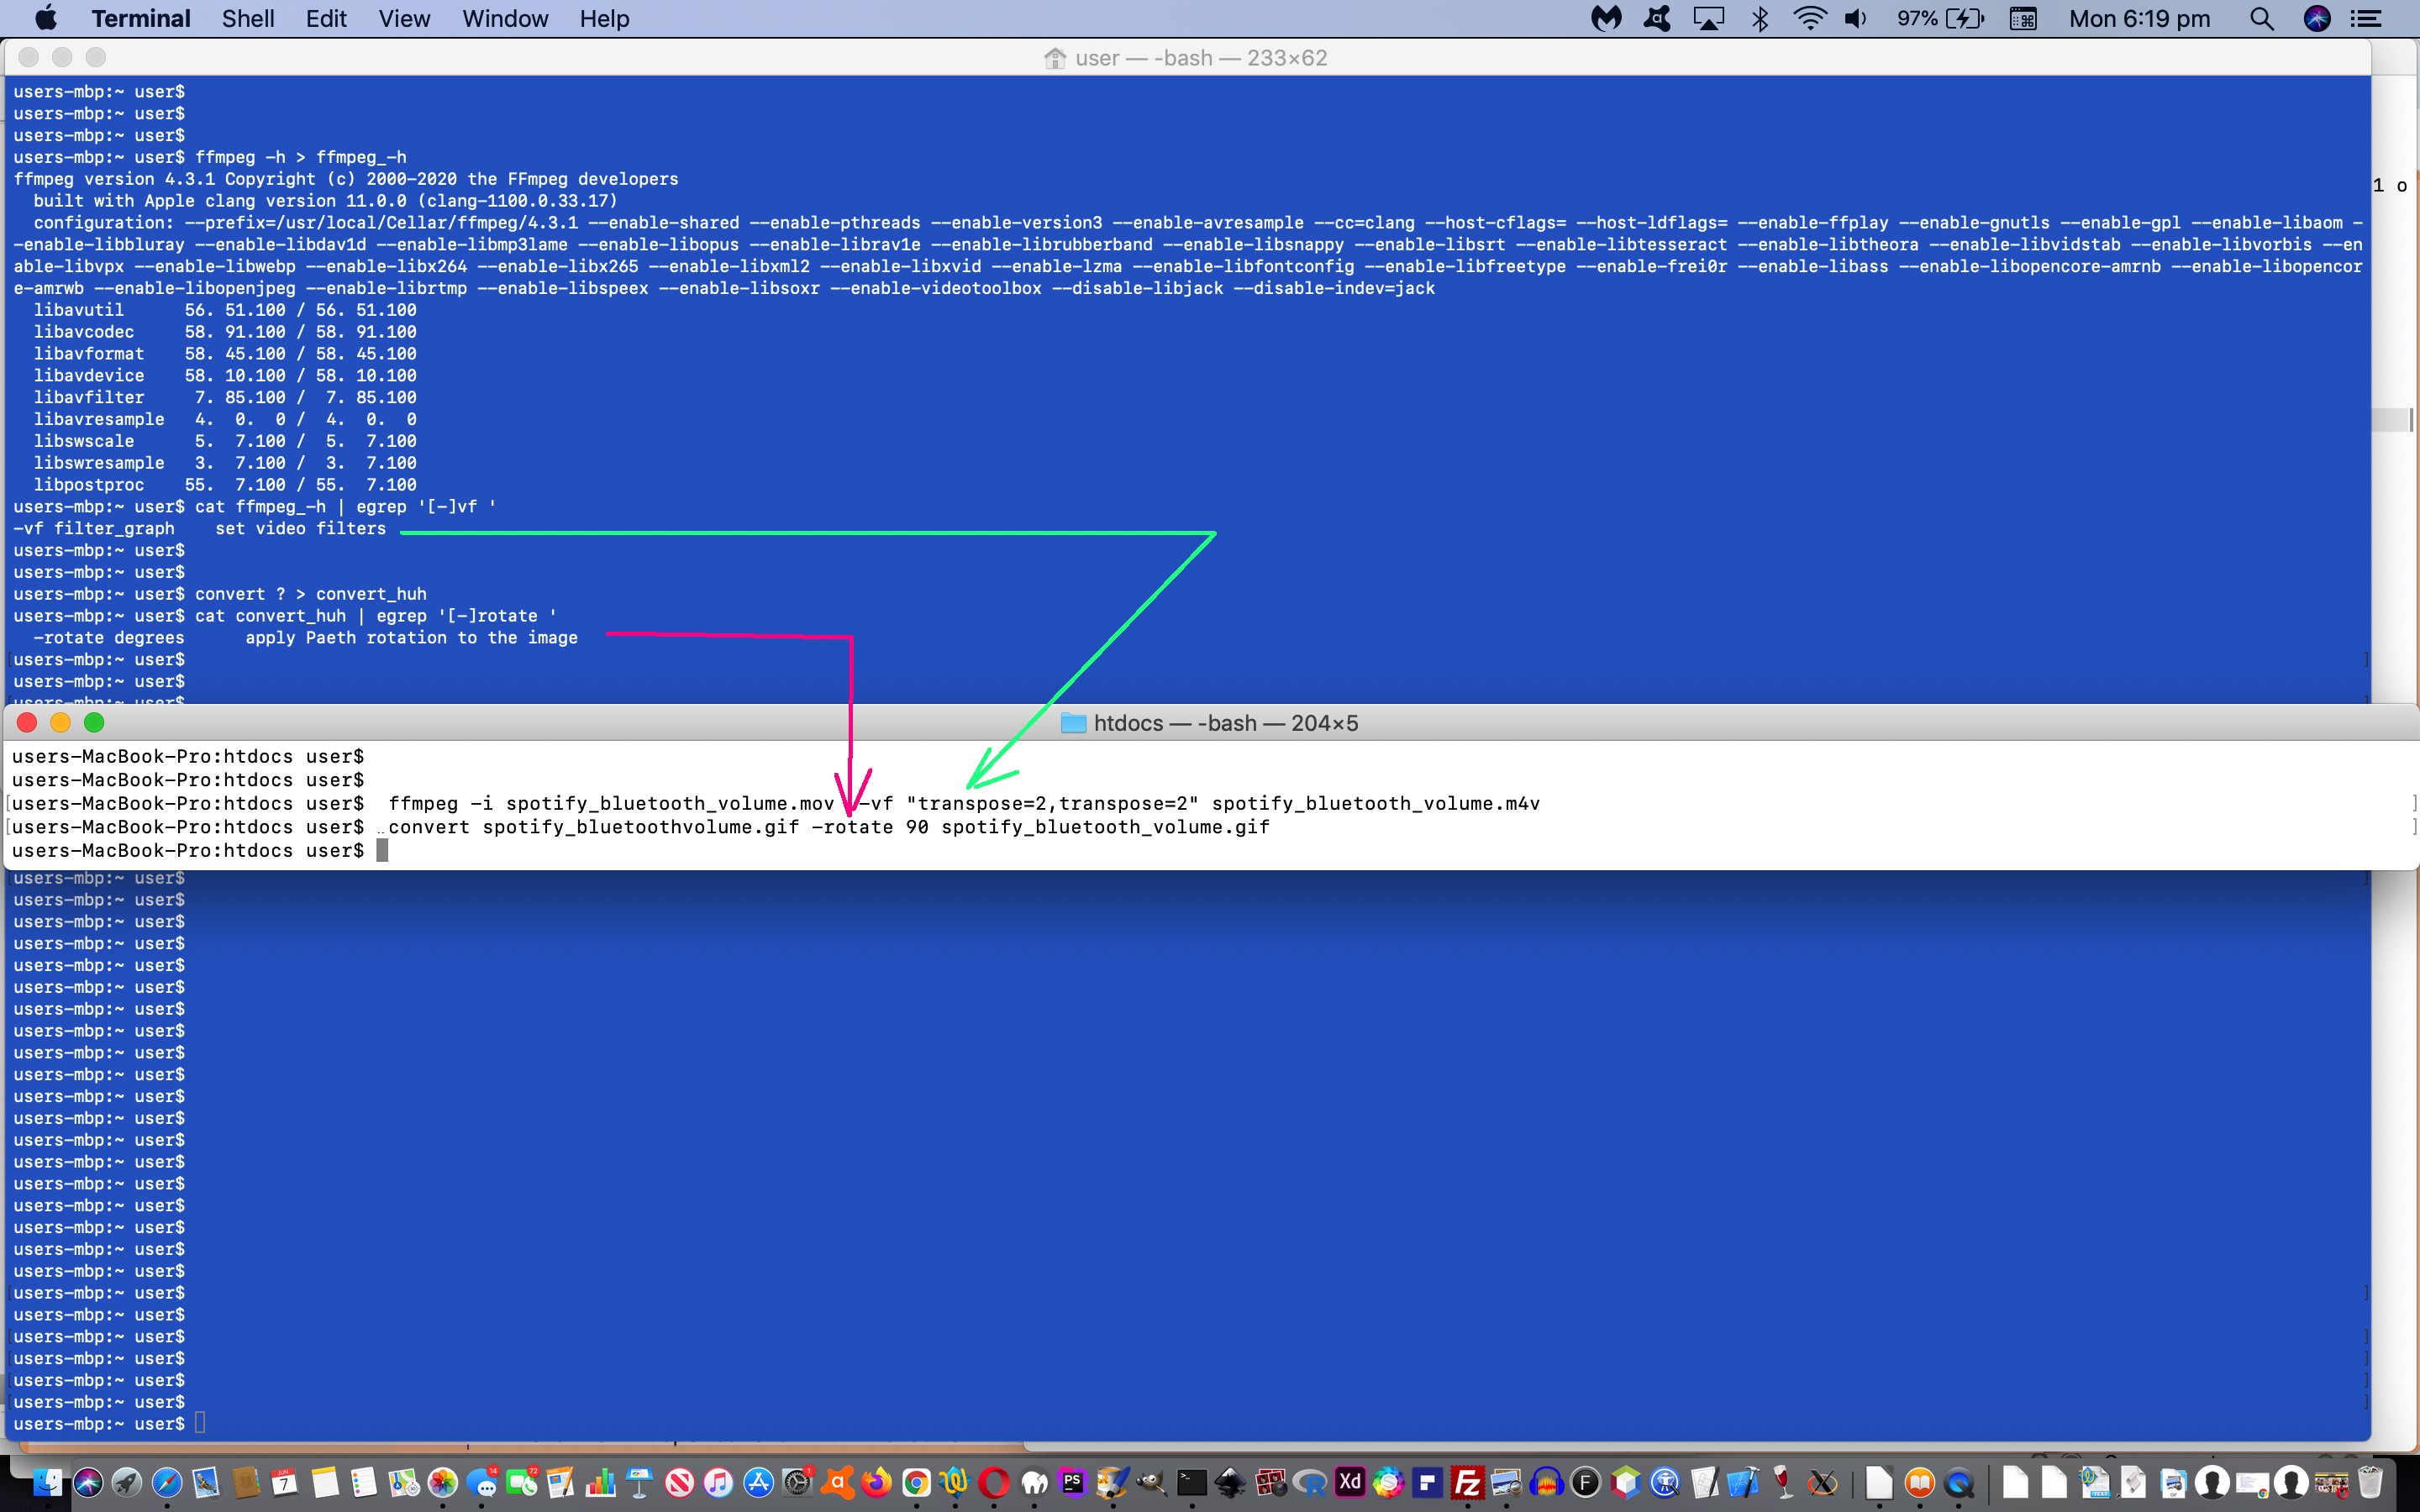Viewport: 2420px width, 1512px height.
Task: Open PhpStorm from the Dock
Action: click(x=1072, y=1482)
